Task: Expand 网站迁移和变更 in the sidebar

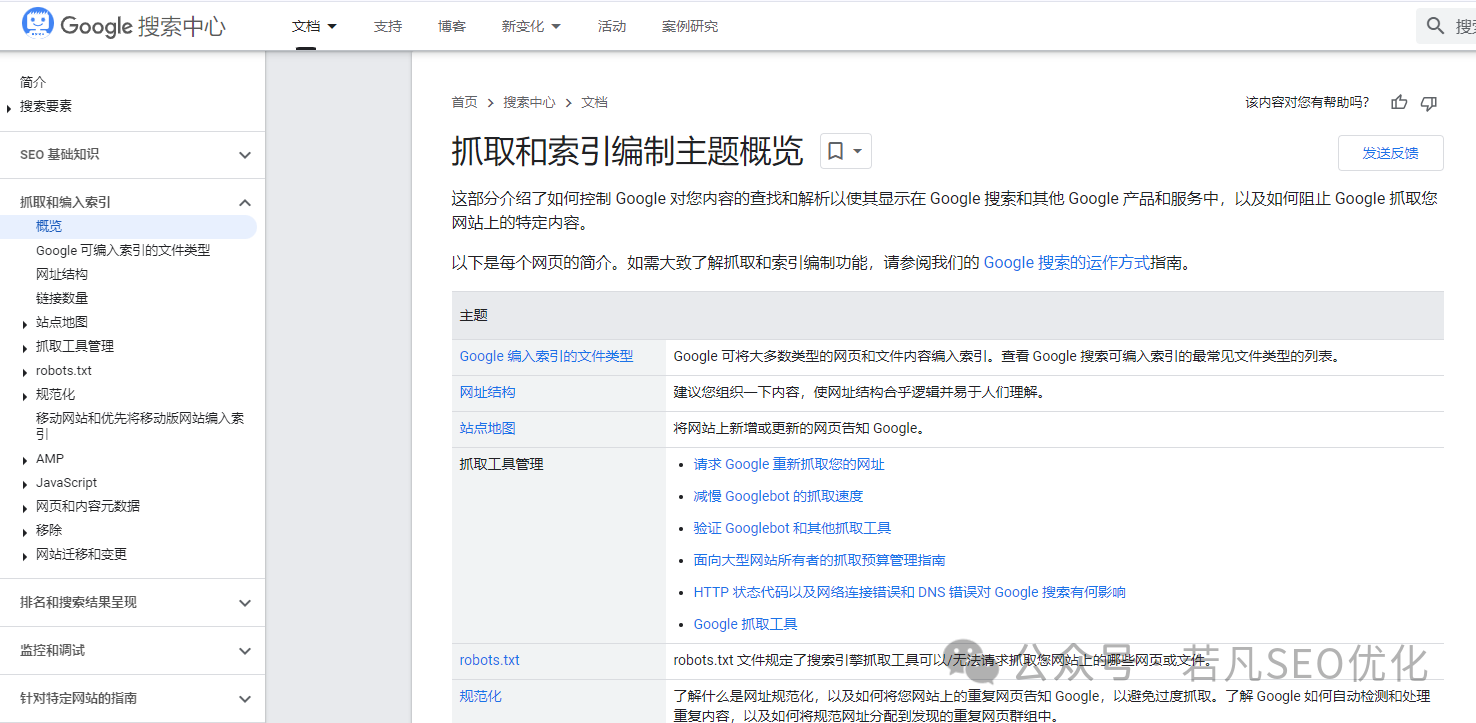Action: pos(25,555)
